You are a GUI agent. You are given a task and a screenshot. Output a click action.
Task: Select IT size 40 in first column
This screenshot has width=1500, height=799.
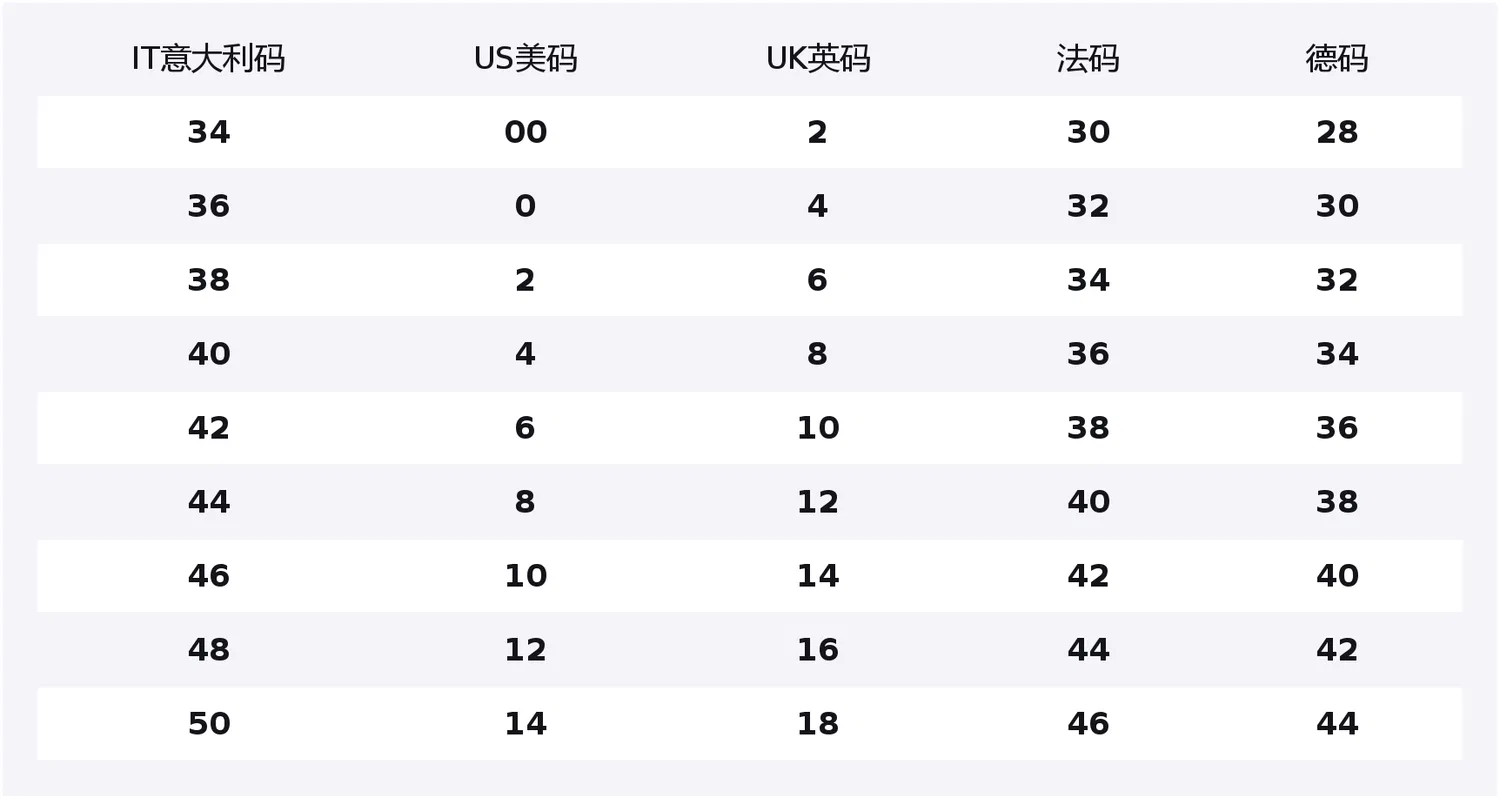(x=209, y=354)
